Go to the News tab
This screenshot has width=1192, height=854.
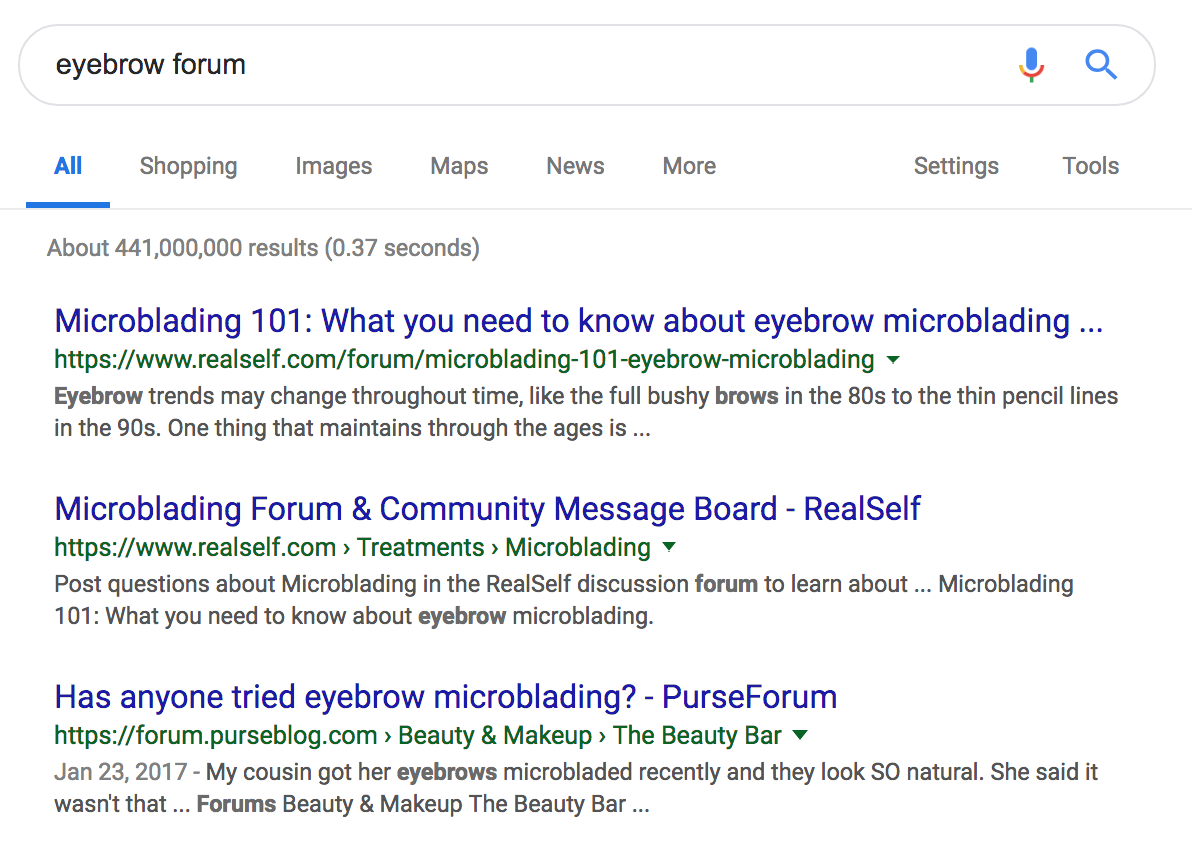click(x=575, y=166)
